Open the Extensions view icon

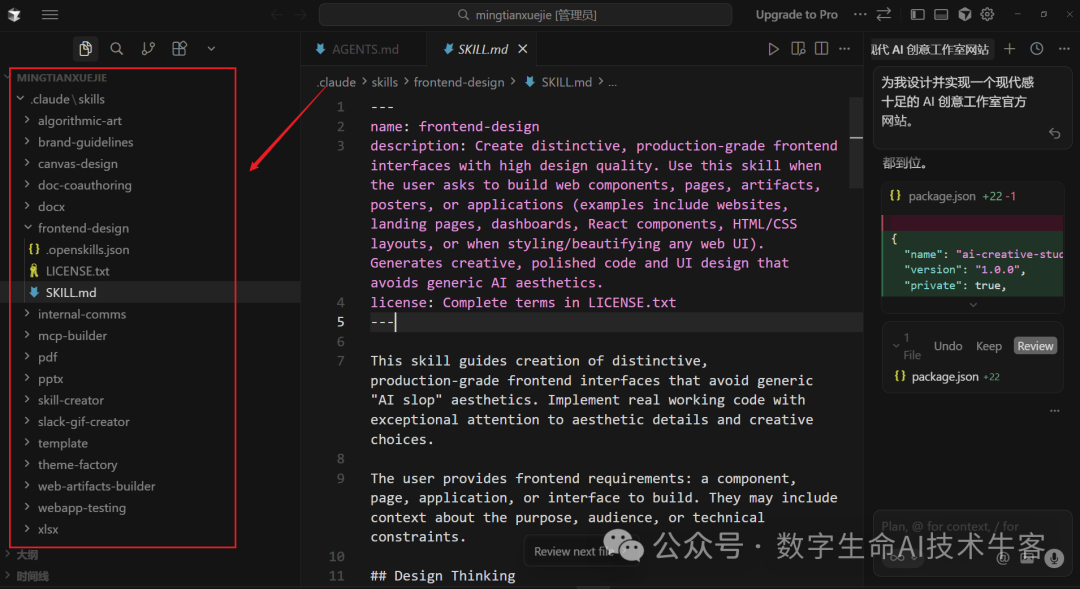179,48
